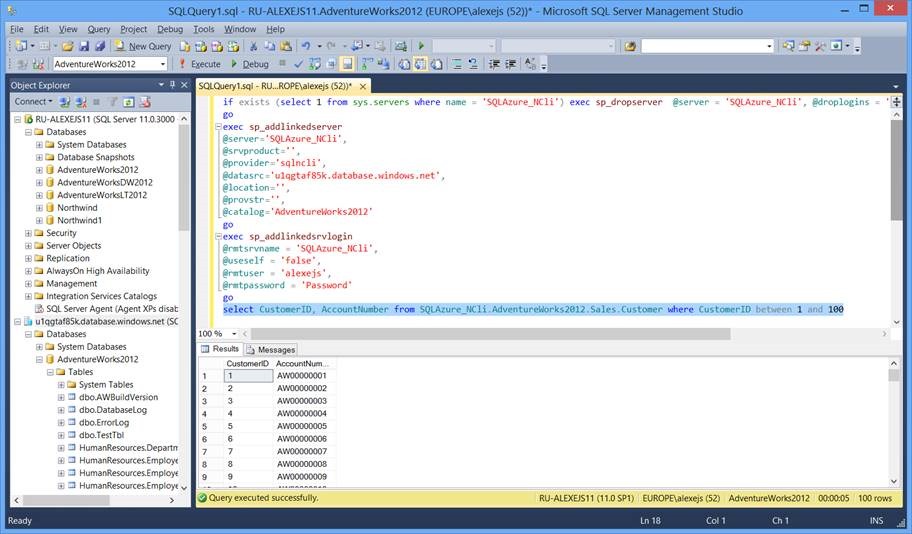The height and width of the screenshot is (534, 912).
Task: Open the Query menu
Action: tap(98, 29)
